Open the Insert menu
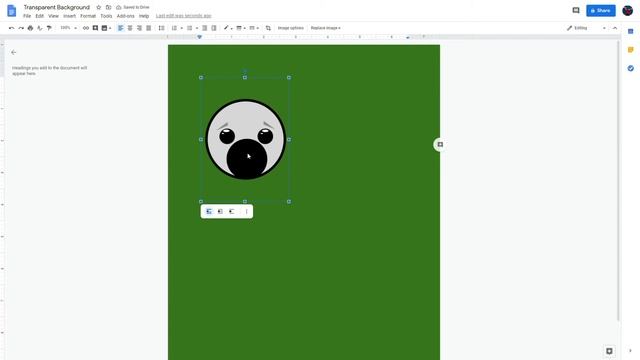Screen dimensions: 640x360 69,16
